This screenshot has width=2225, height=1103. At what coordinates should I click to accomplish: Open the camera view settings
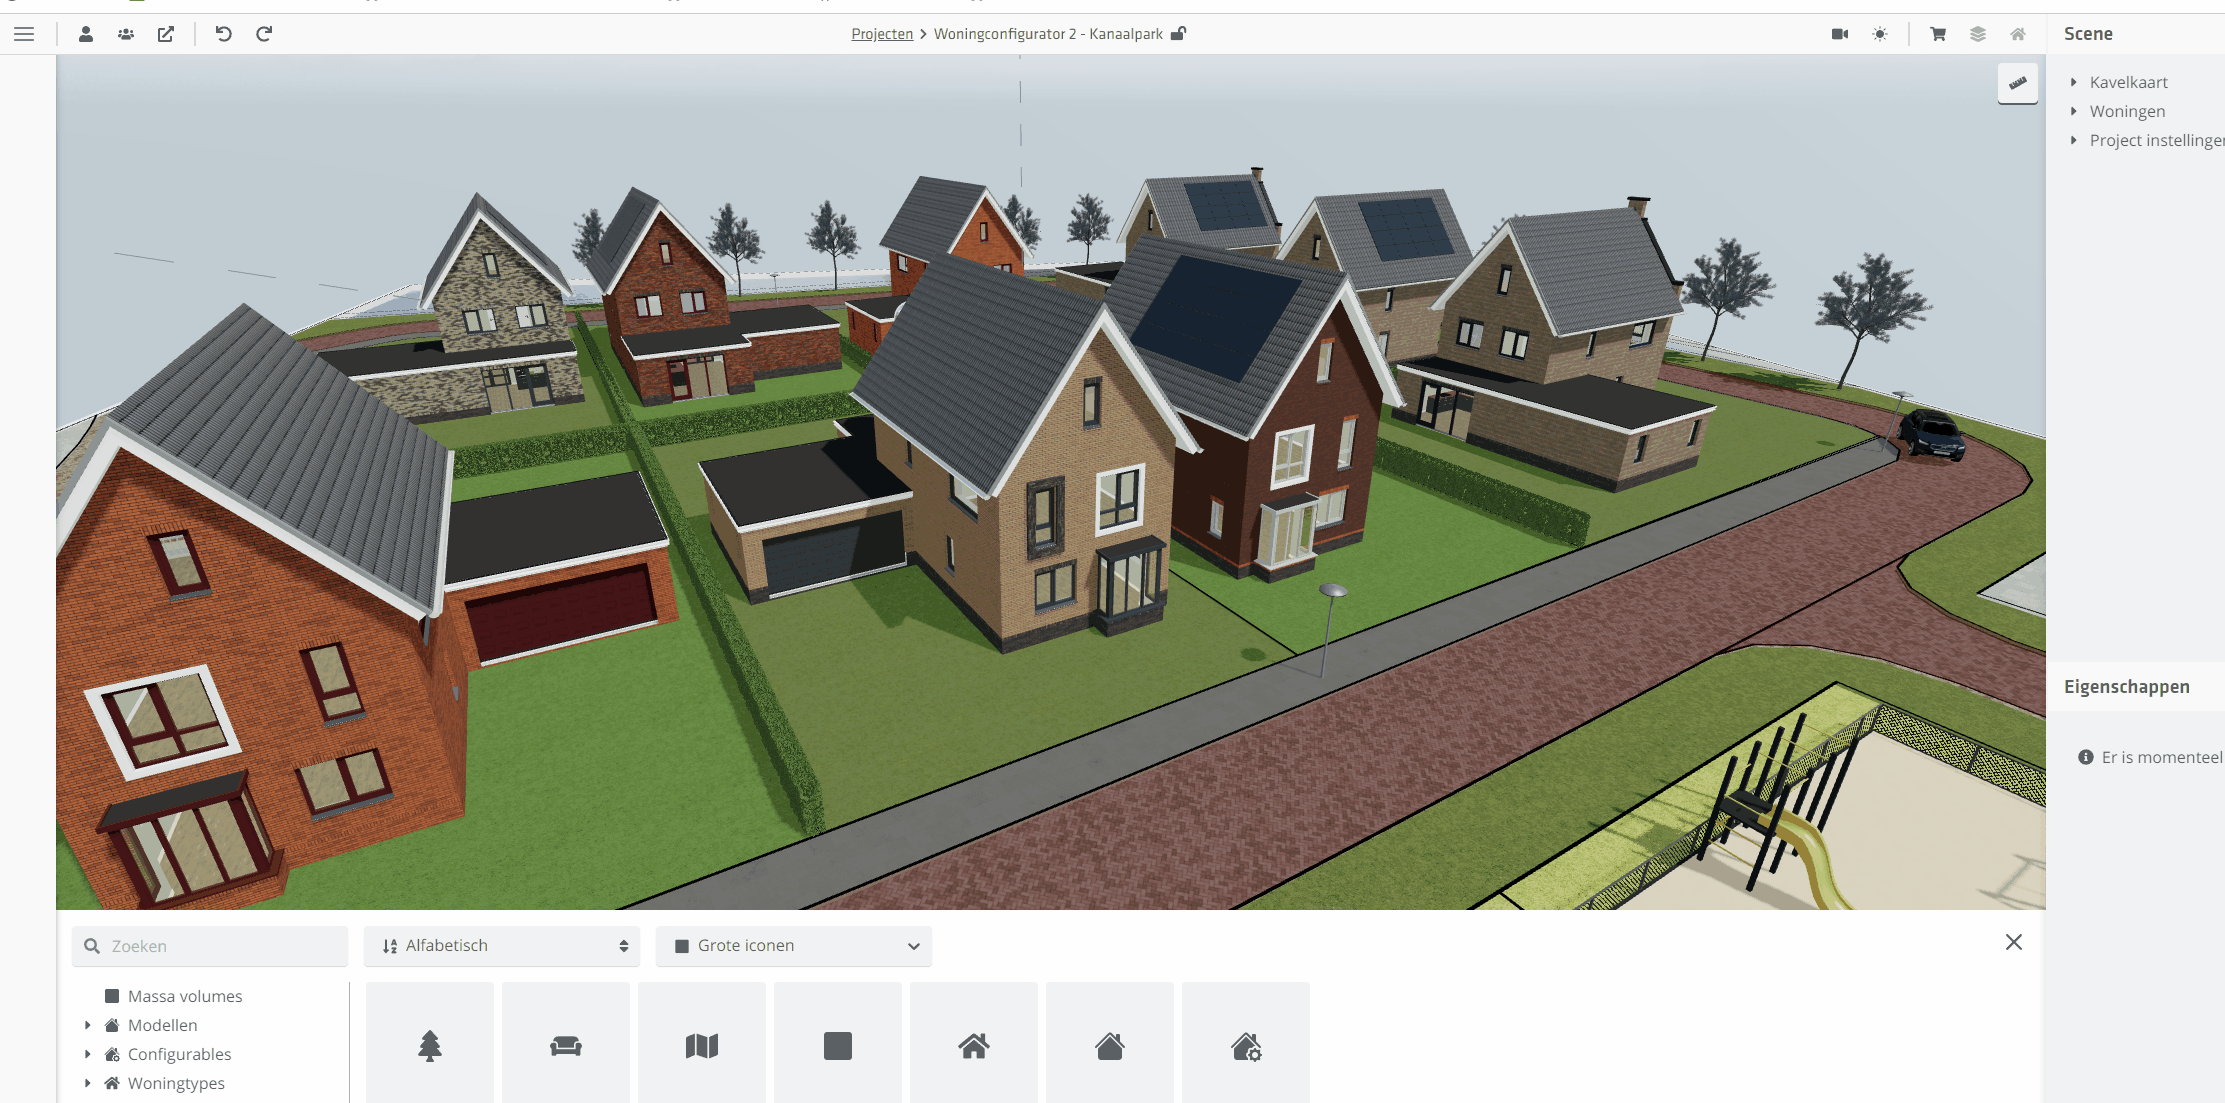click(x=1839, y=34)
